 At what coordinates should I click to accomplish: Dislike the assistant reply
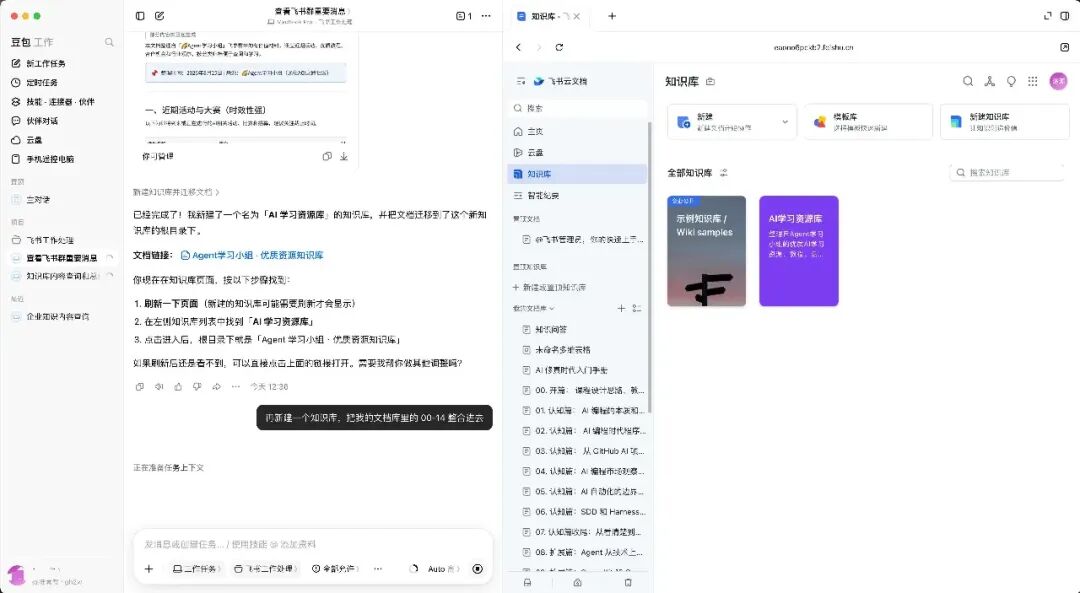[x=197, y=387]
